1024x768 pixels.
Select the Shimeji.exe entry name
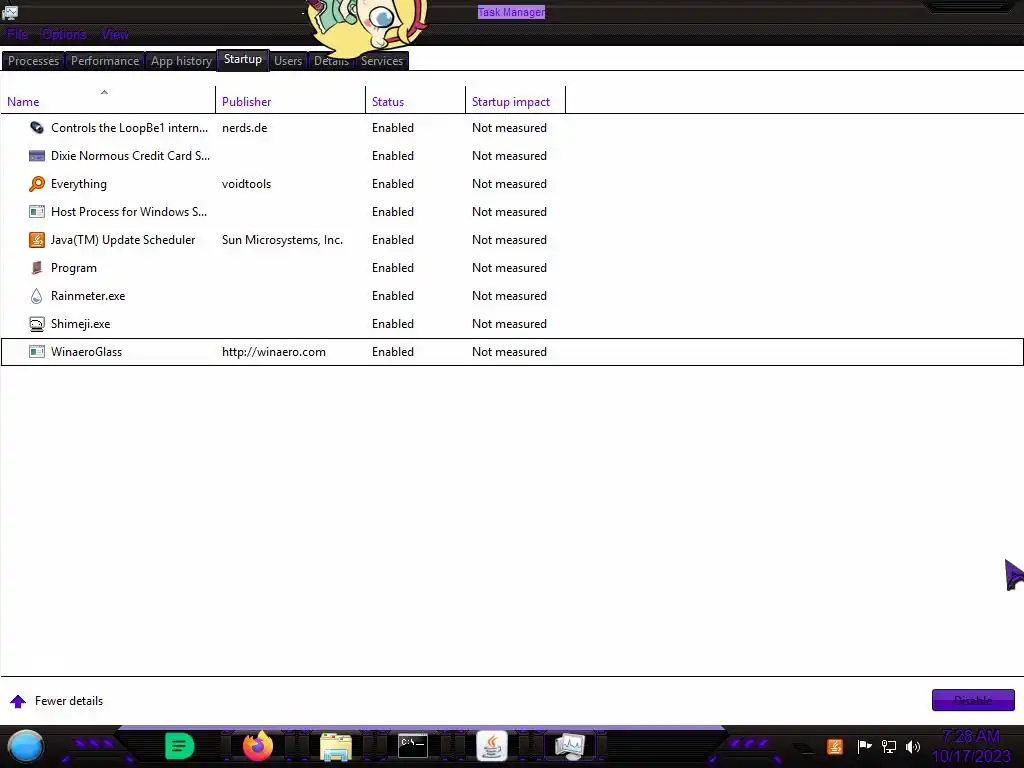tap(80, 324)
